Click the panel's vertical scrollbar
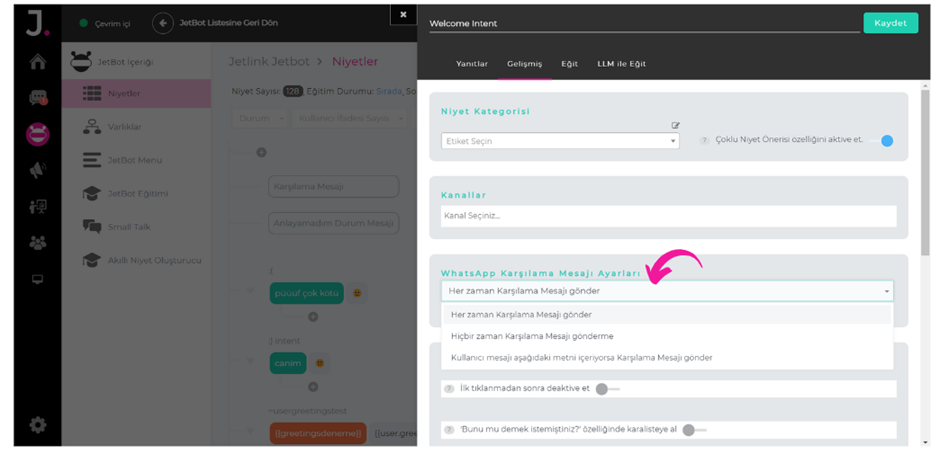Screen dimensions: 940x454 point(925,173)
